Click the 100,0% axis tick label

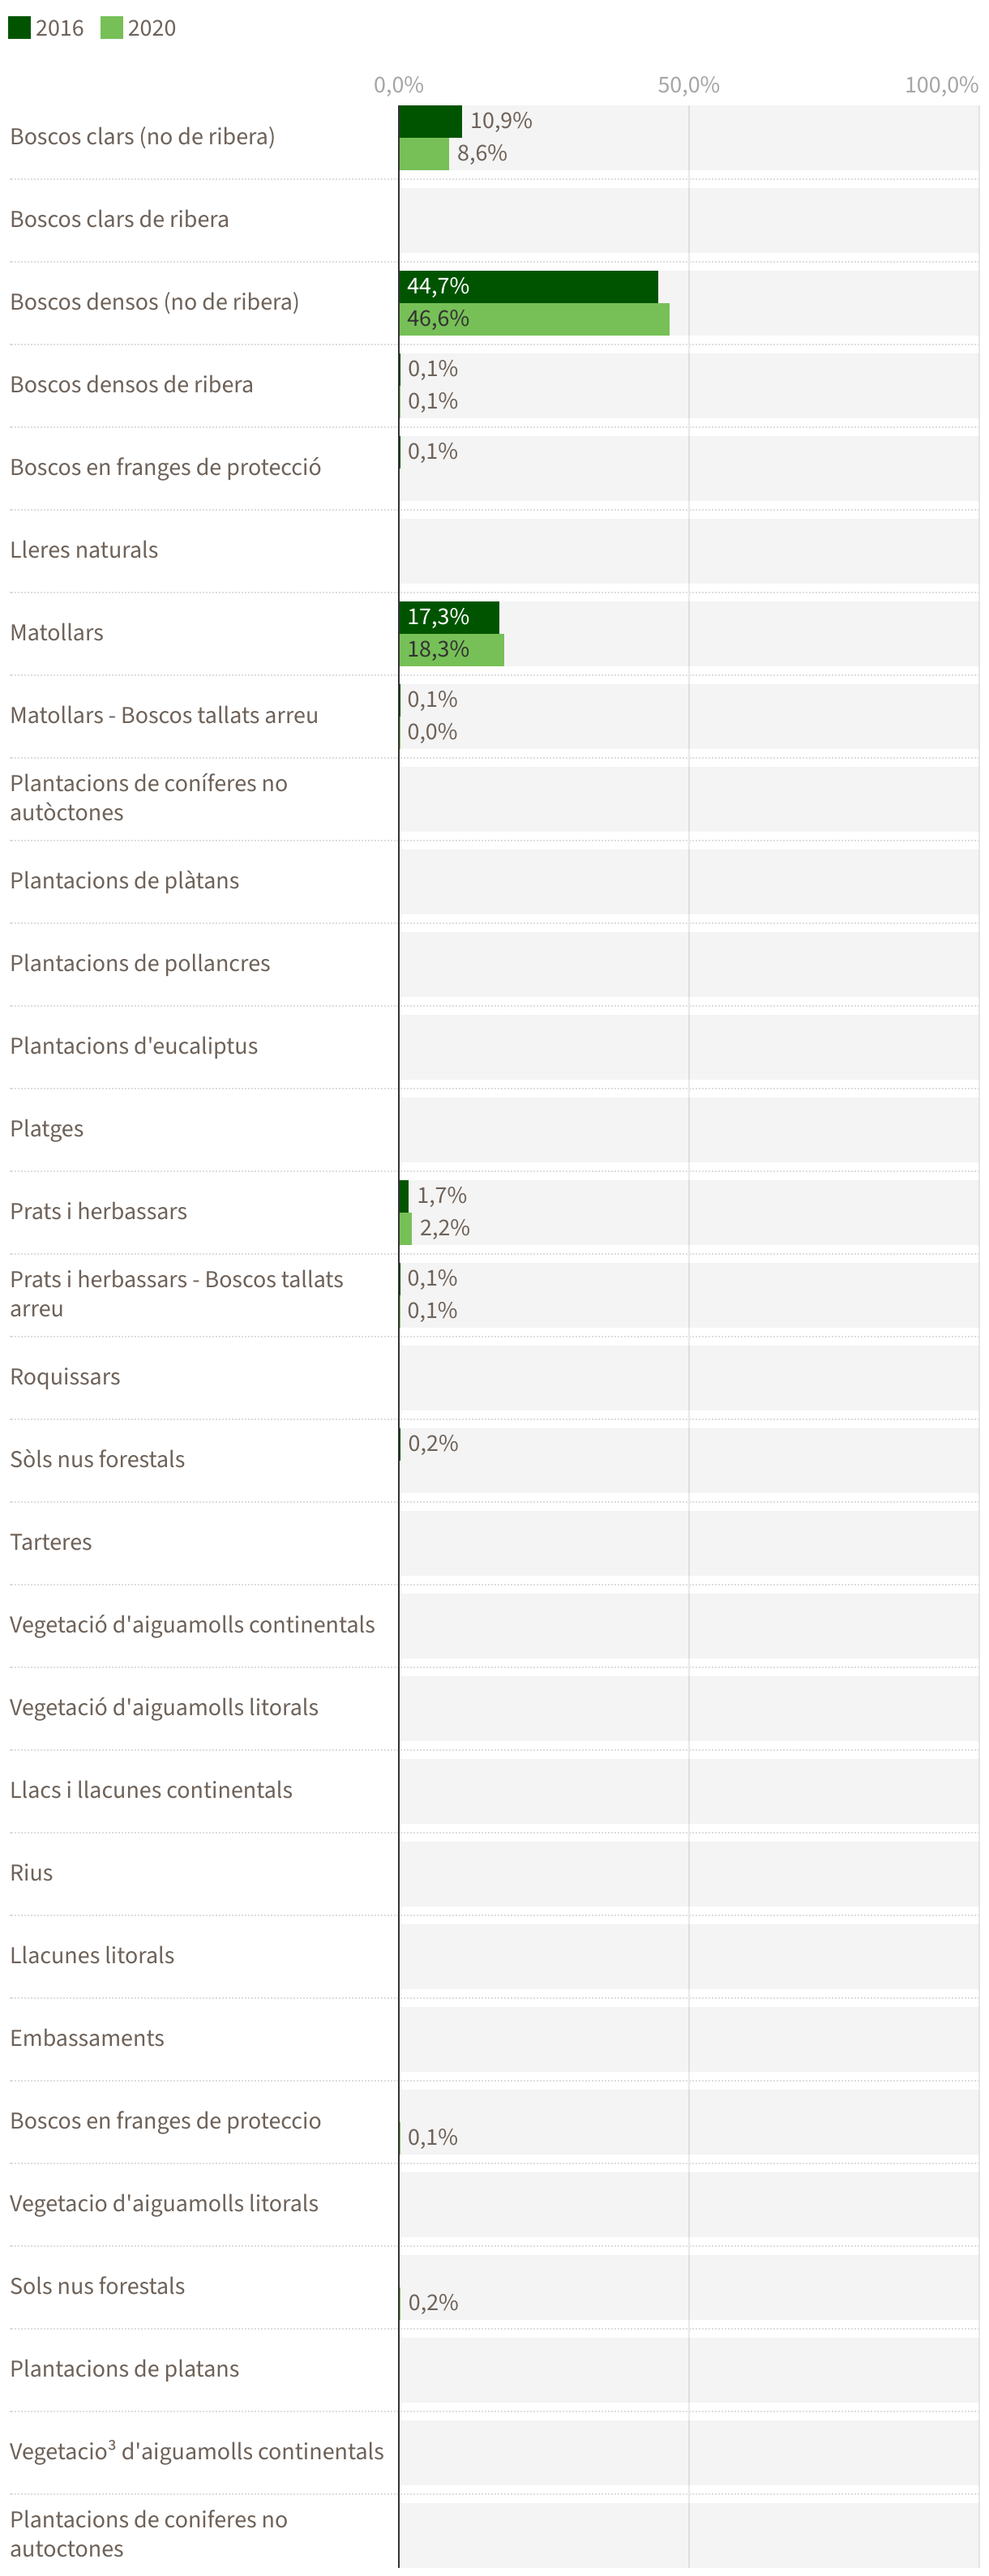[x=941, y=85]
